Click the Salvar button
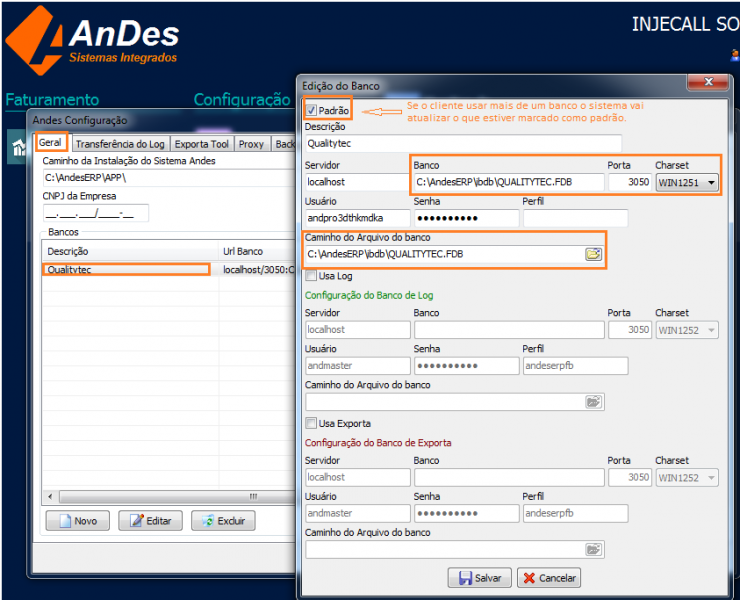This screenshot has width=740, height=600. [x=479, y=578]
